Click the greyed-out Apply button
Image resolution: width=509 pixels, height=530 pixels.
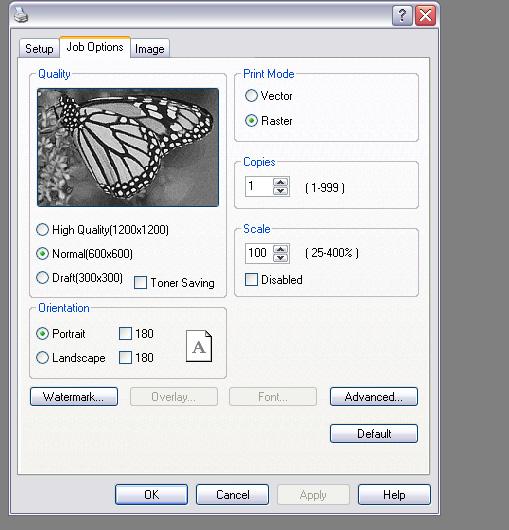coord(313,495)
